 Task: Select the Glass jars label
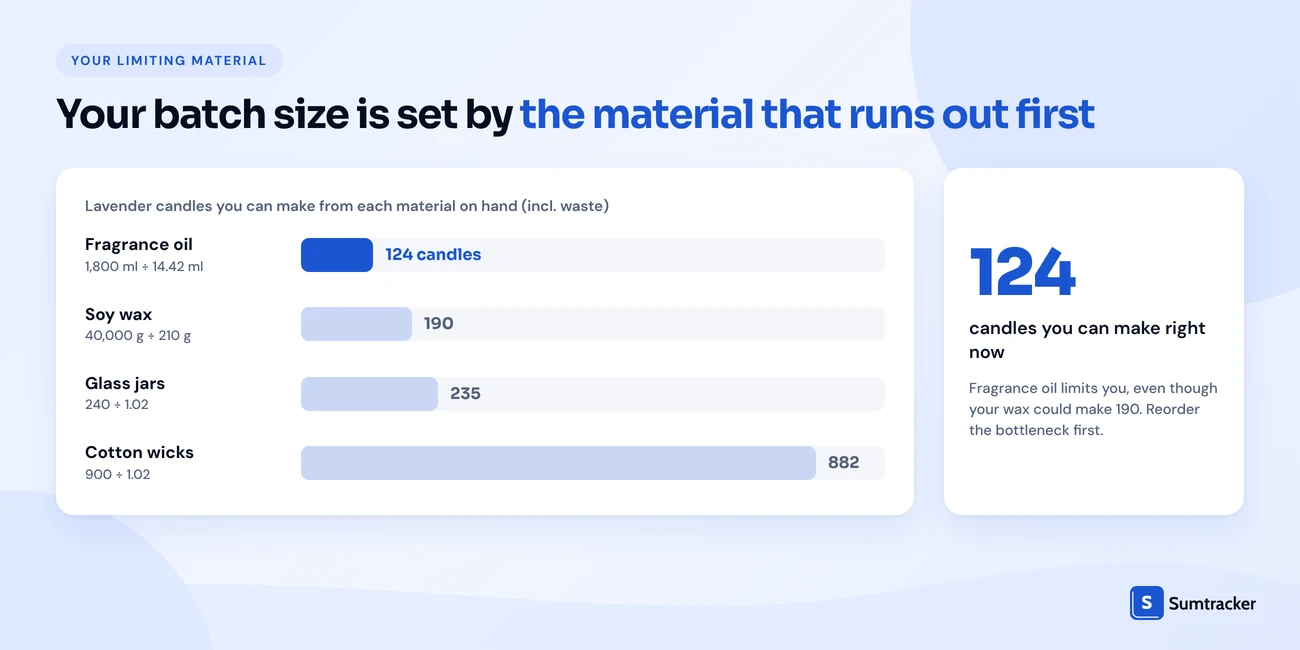point(125,383)
